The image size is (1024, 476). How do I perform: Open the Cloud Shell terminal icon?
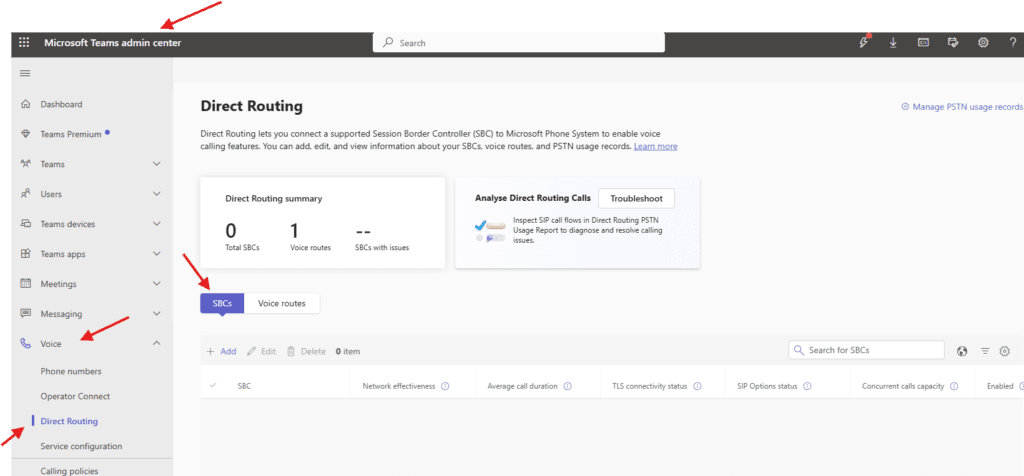click(x=923, y=43)
